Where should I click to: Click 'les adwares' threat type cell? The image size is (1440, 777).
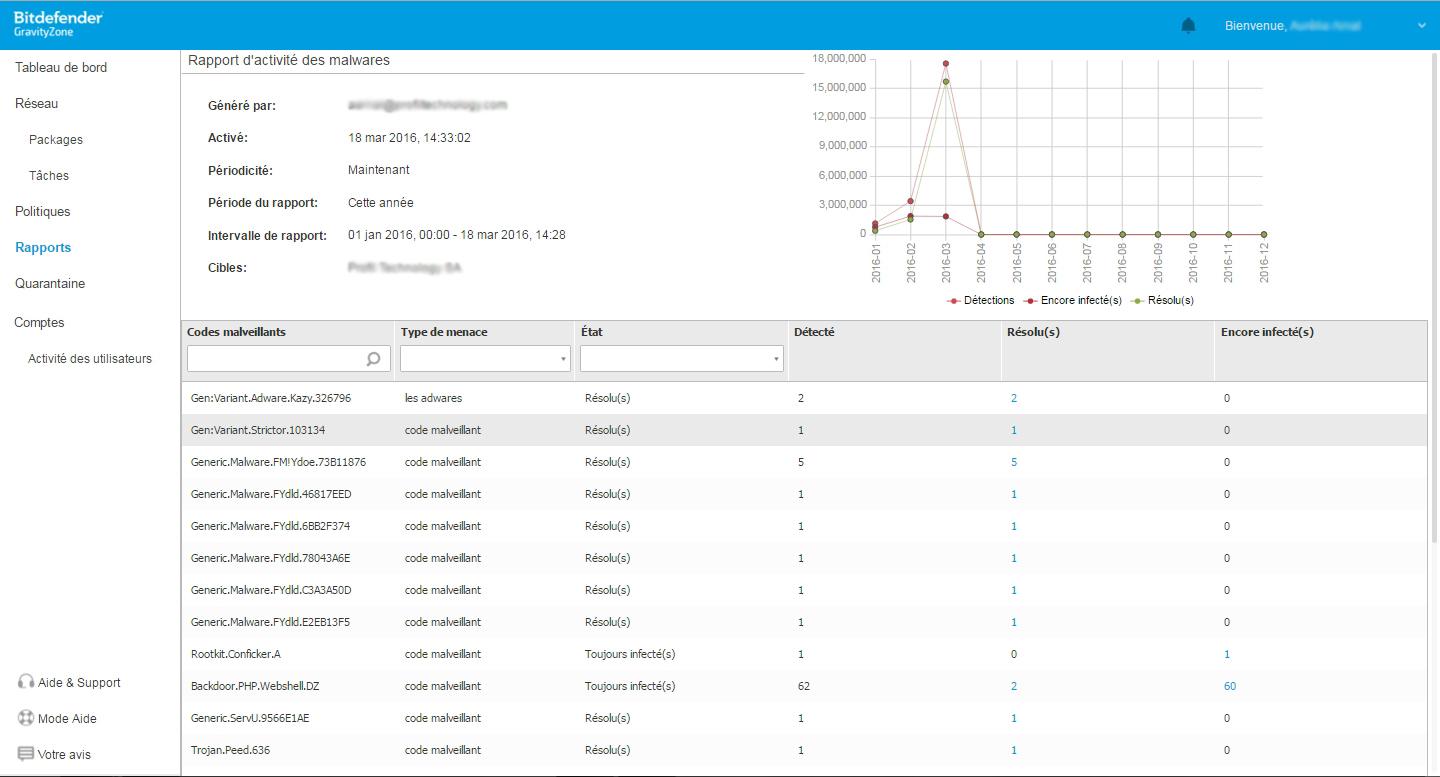coord(433,398)
